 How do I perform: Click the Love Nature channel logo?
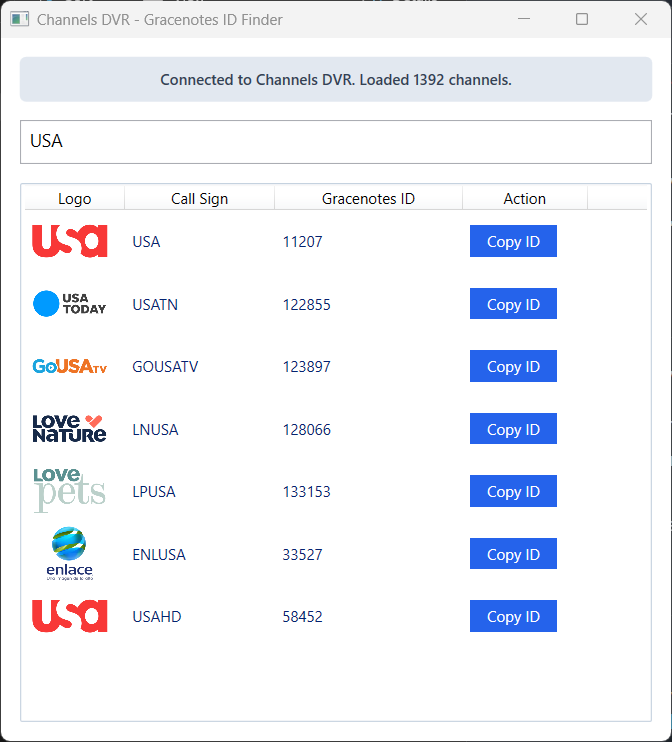[69, 429]
